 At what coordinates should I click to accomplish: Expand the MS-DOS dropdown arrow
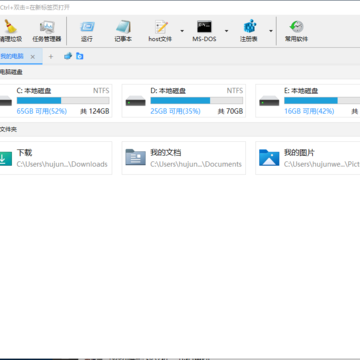[226, 31]
